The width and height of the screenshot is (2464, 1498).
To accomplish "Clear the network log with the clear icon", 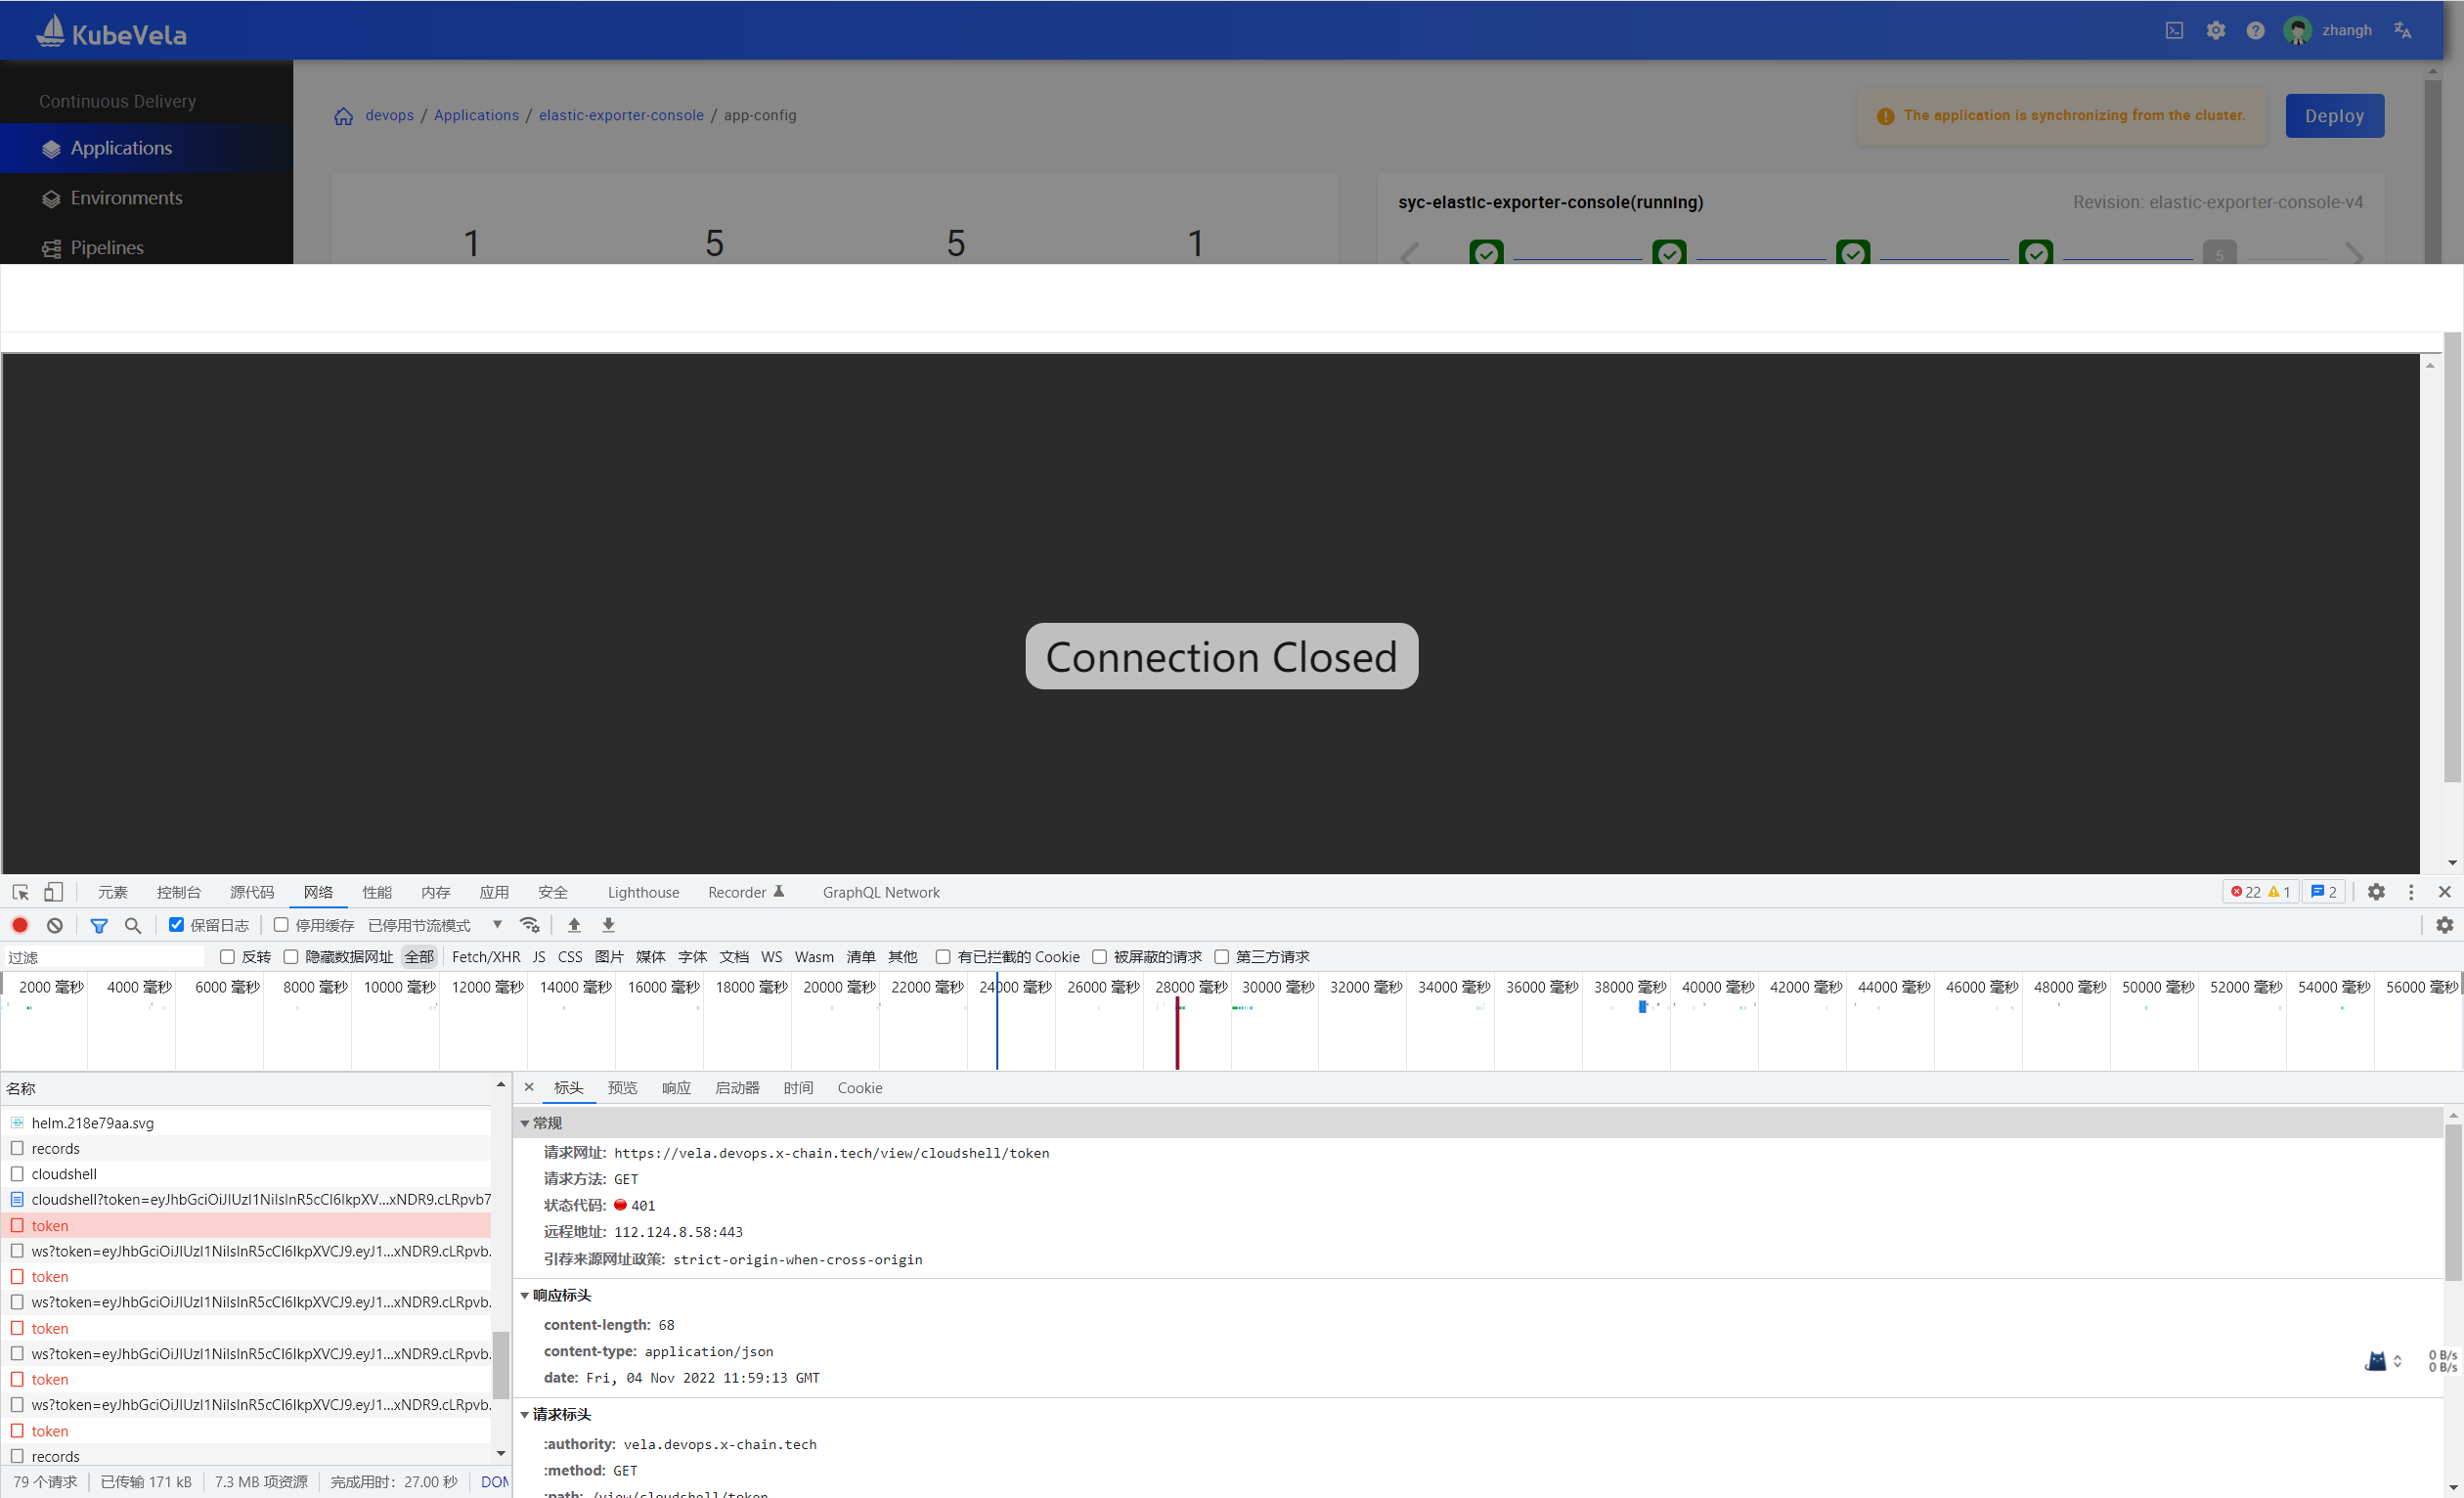I will pyautogui.click(x=54, y=925).
